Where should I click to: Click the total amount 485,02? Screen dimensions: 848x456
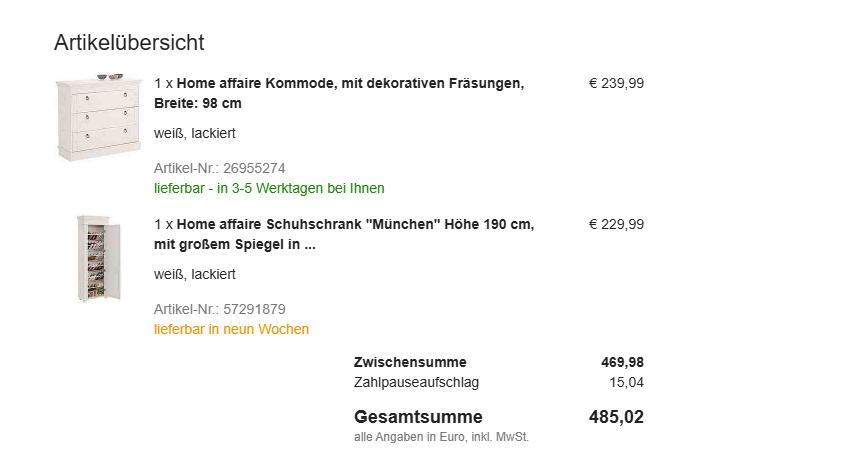(616, 417)
